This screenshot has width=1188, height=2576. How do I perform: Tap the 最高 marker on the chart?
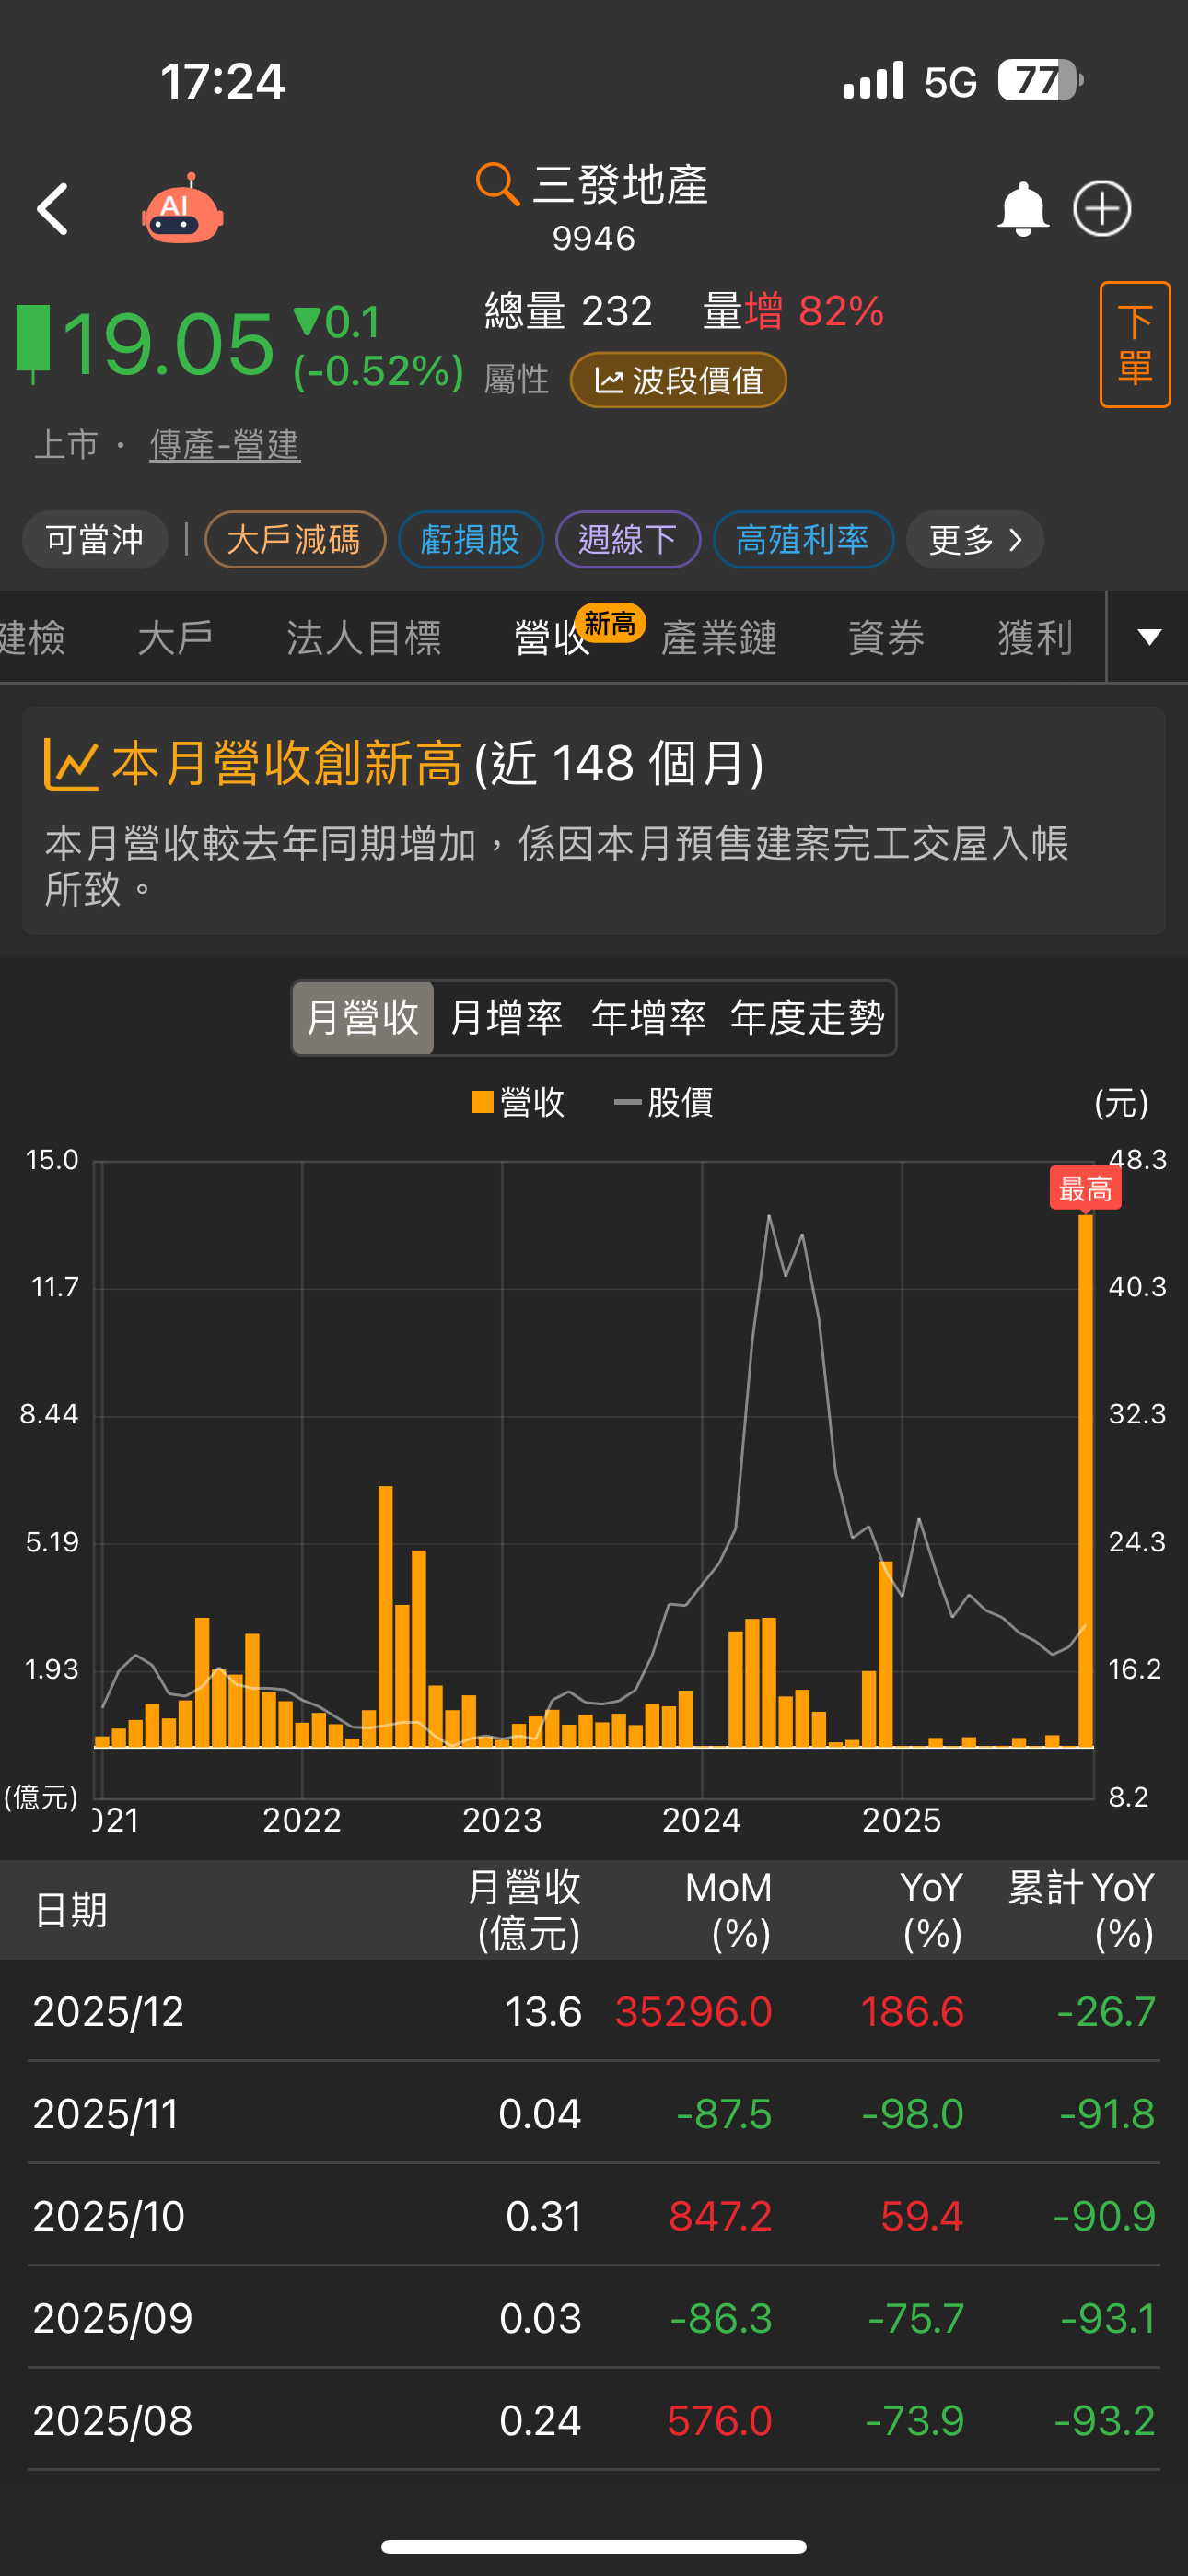[x=1085, y=1188]
